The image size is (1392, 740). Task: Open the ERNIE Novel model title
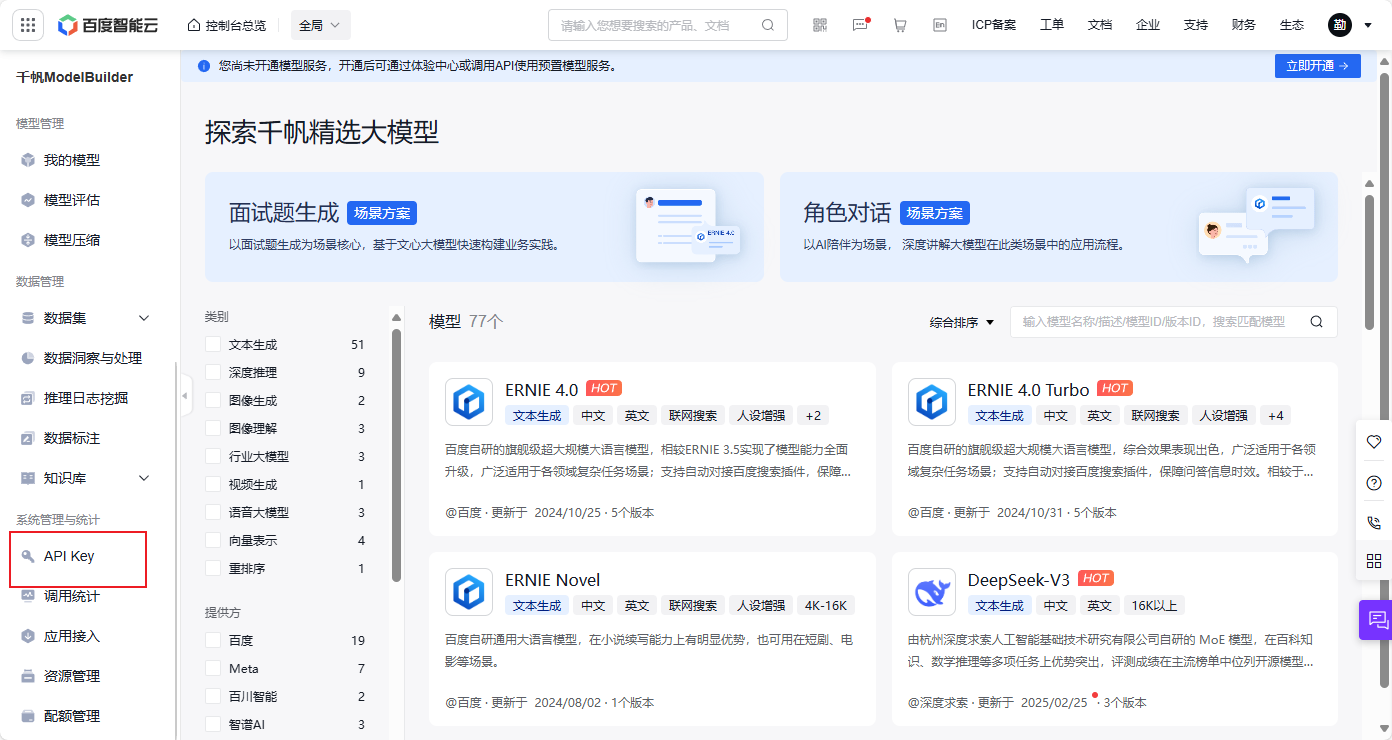[553, 580]
